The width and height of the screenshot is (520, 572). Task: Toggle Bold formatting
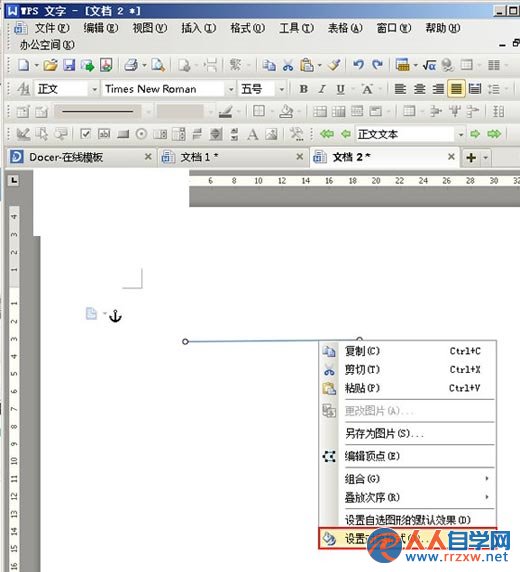(303, 89)
